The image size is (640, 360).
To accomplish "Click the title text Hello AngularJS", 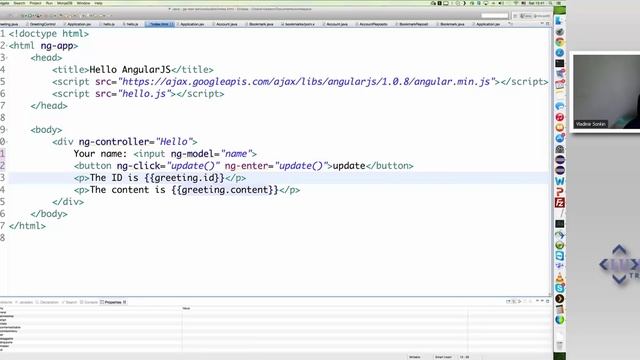I will (130, 70).
